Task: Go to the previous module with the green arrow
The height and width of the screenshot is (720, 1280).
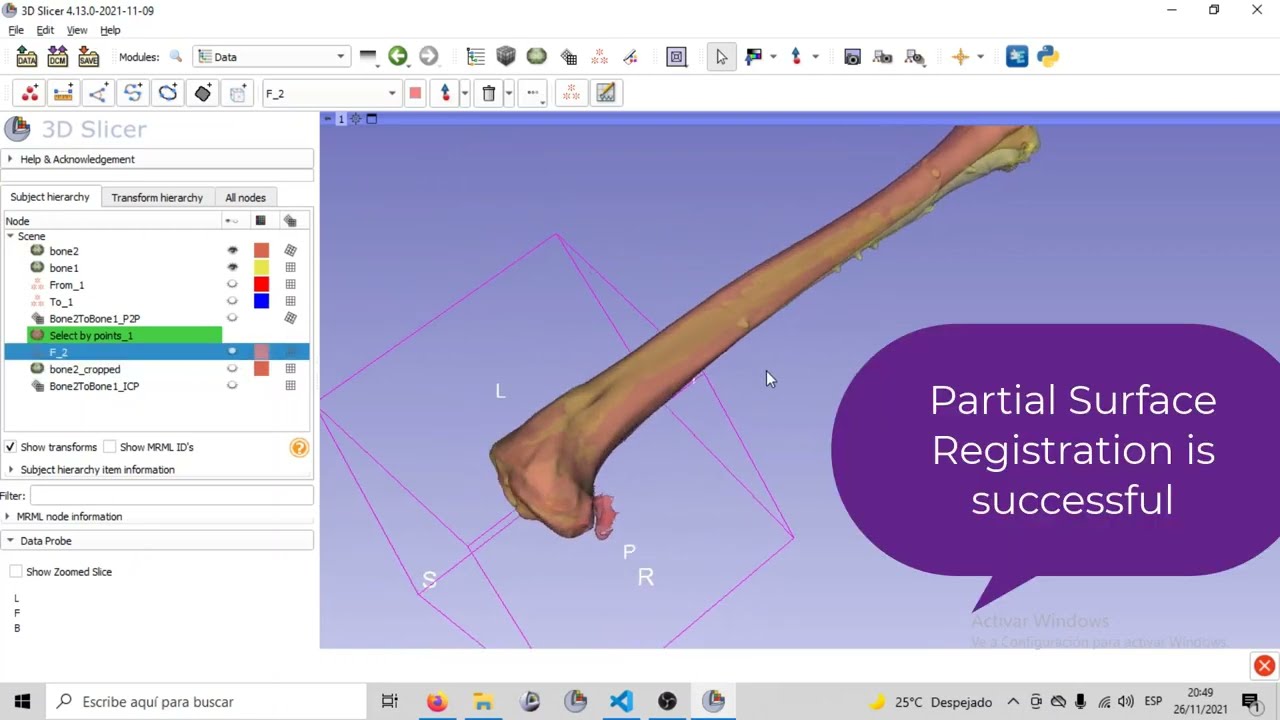Action: (398, 57)
